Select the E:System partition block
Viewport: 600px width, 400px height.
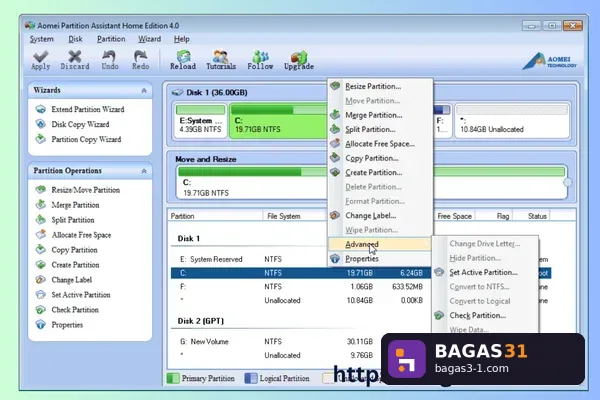(x=200, y=120)
